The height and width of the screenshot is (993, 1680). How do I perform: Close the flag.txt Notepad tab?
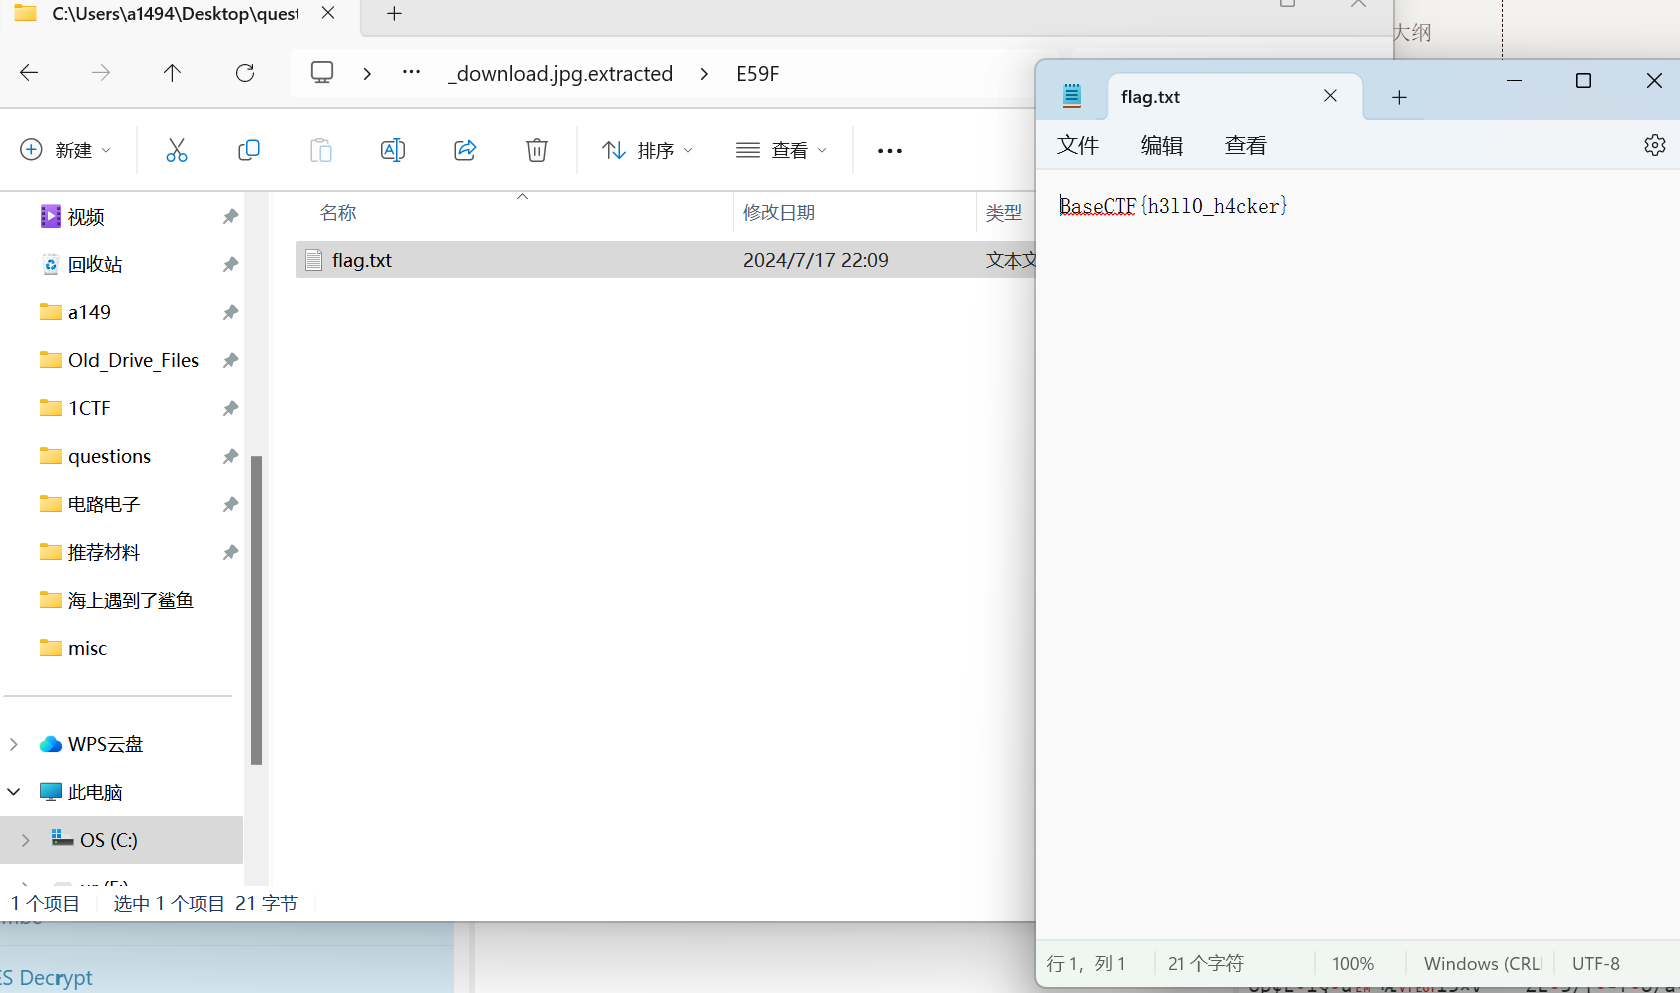(1330, 96)
